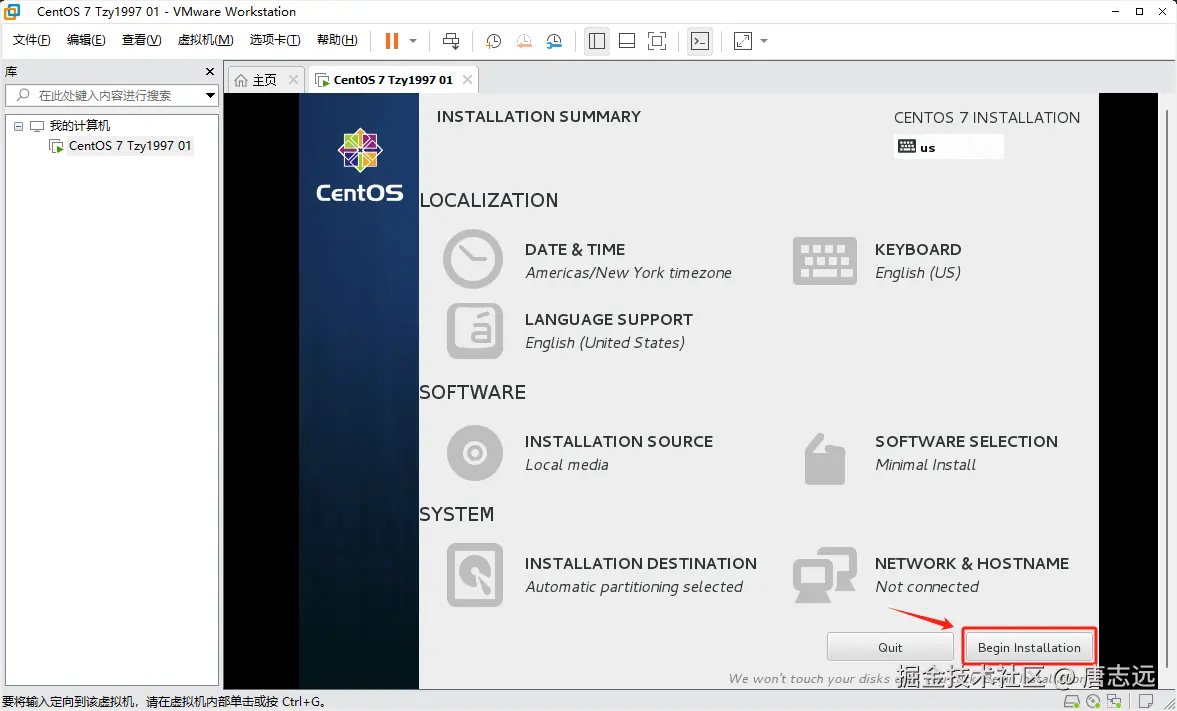The image size is (1177, 711).
Task: Click the CentOS logo
Action: point(360,166)
